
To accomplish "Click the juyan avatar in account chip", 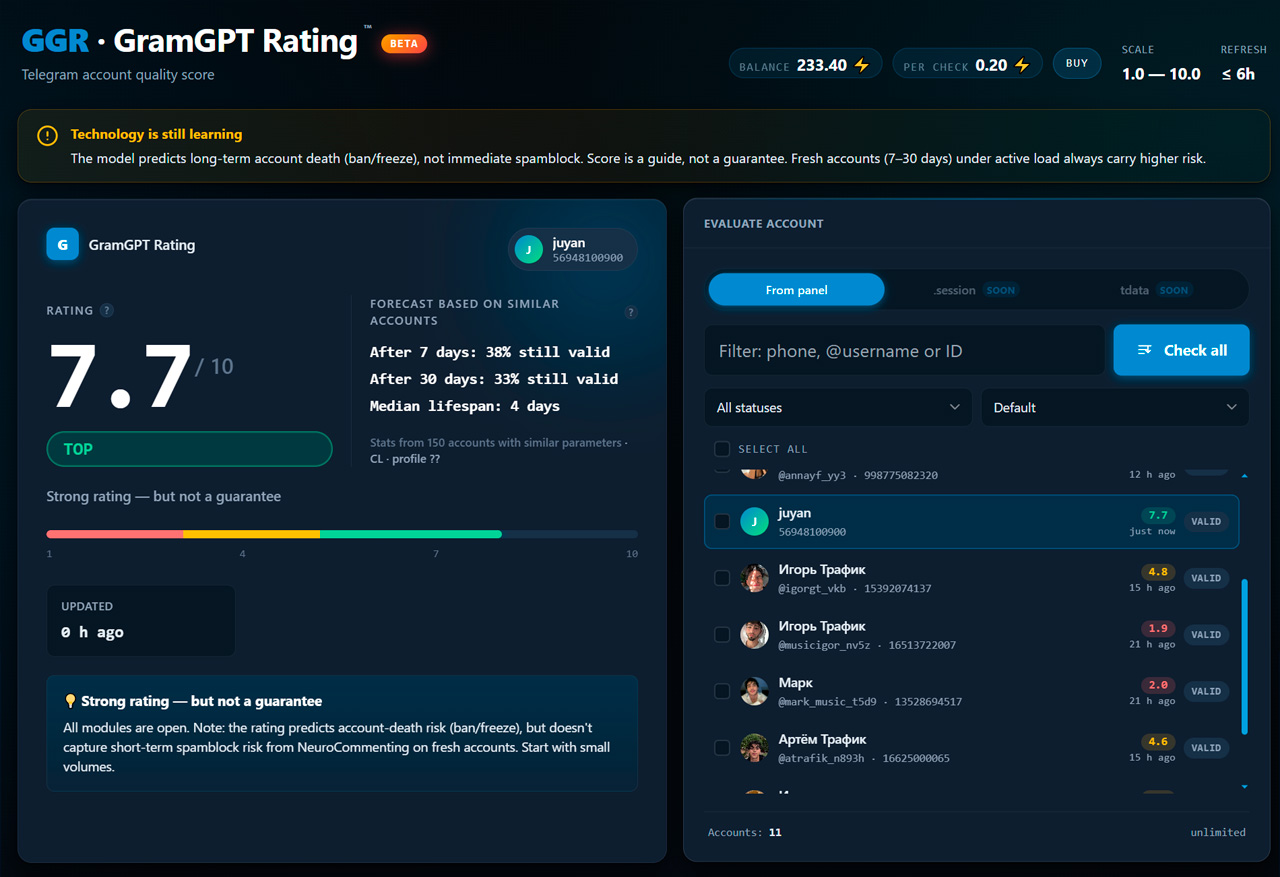I will (x=529, y=250).
